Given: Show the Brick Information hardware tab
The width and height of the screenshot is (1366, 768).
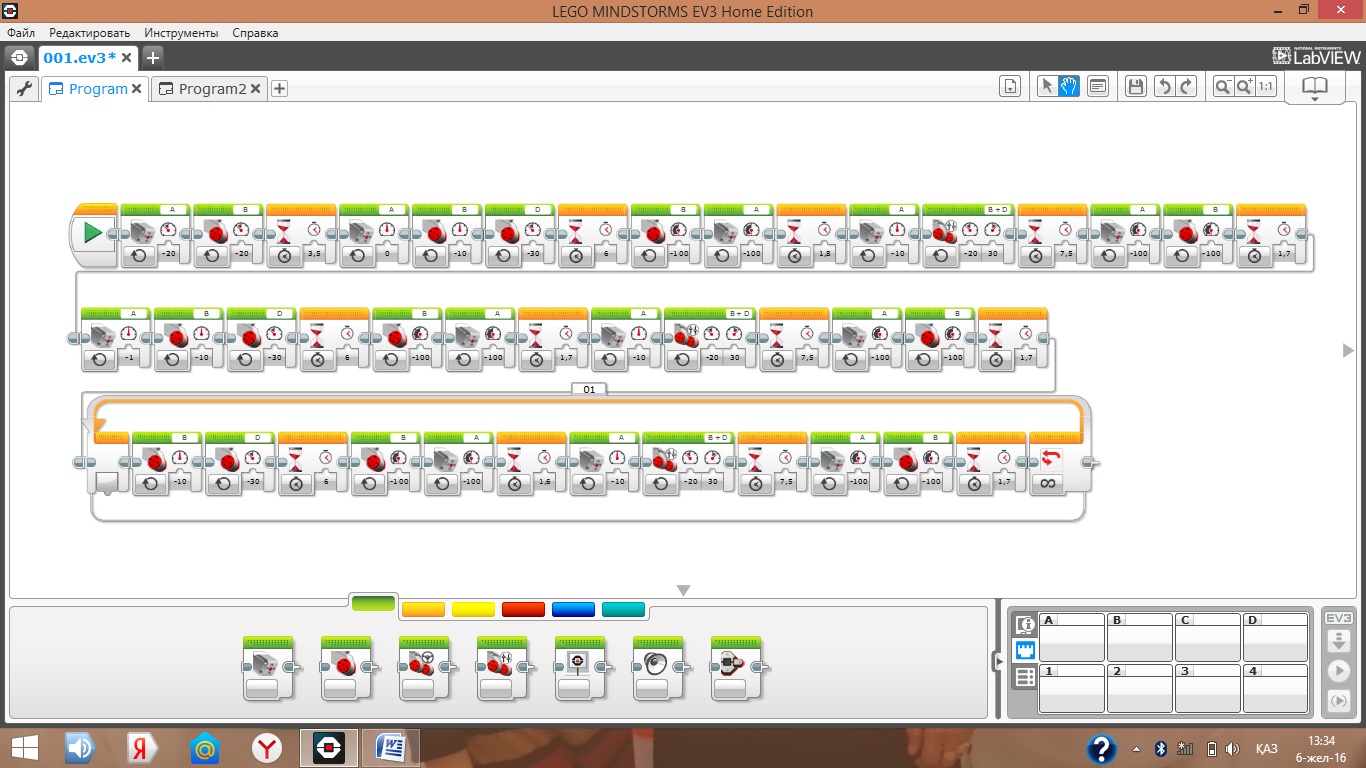Looking at the screenshot, I should coord(1024,625).
